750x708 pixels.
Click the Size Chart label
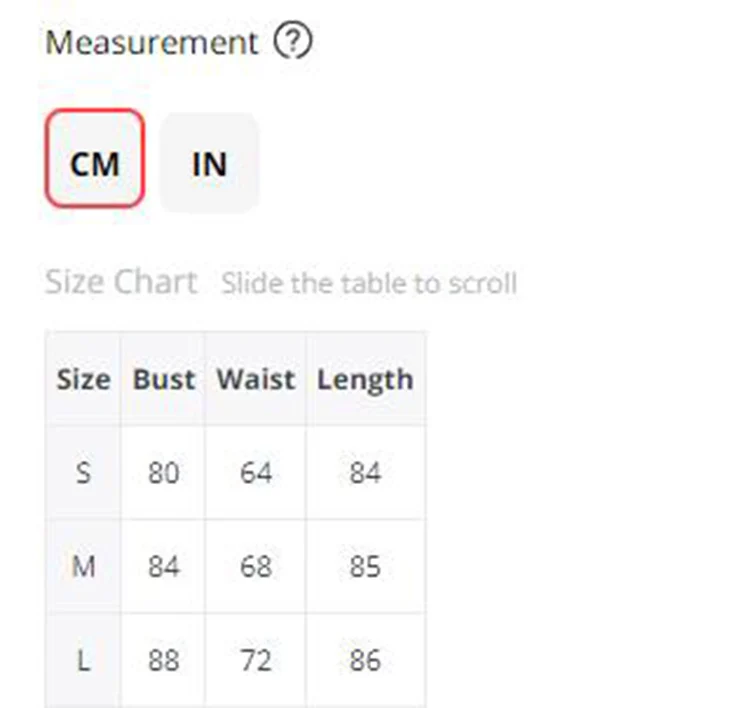(x=121, y=282)
